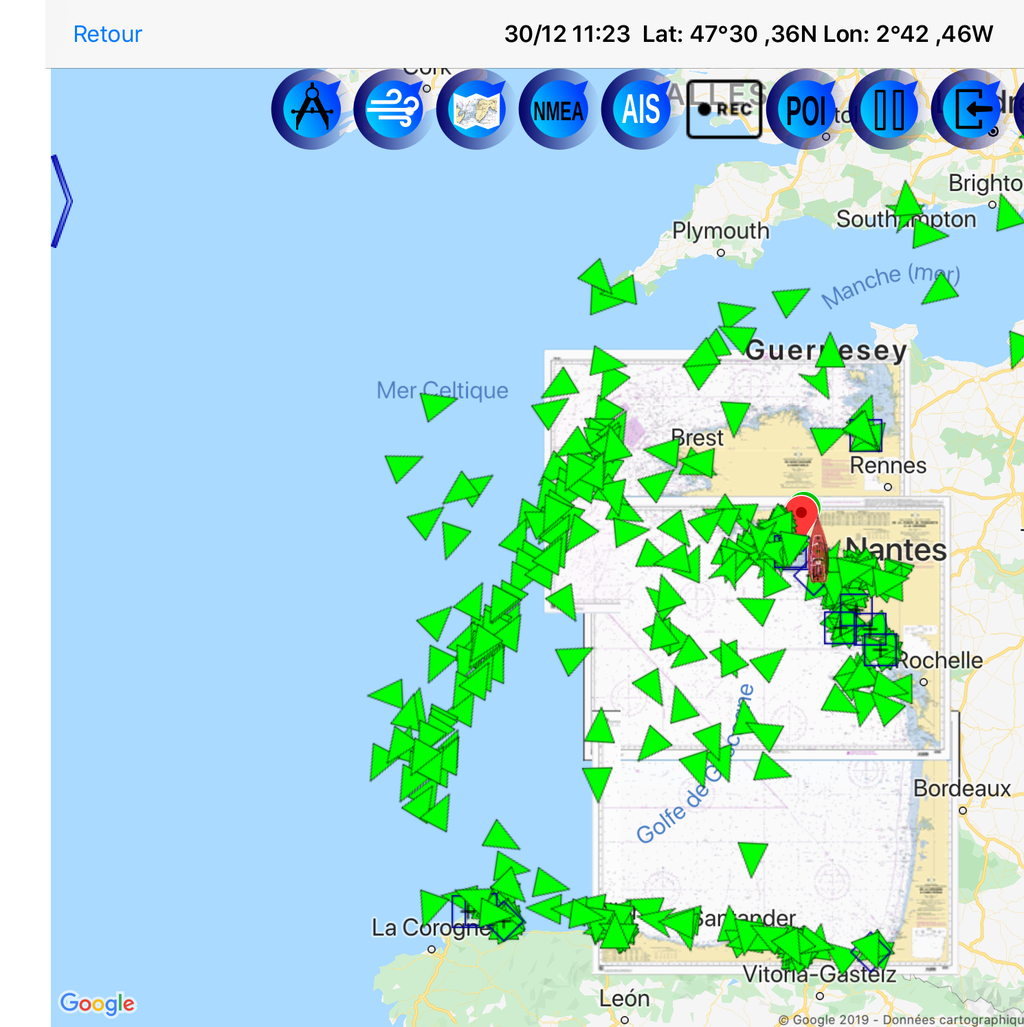
Task: Click the Brest city label
Action: pos(697,438)
